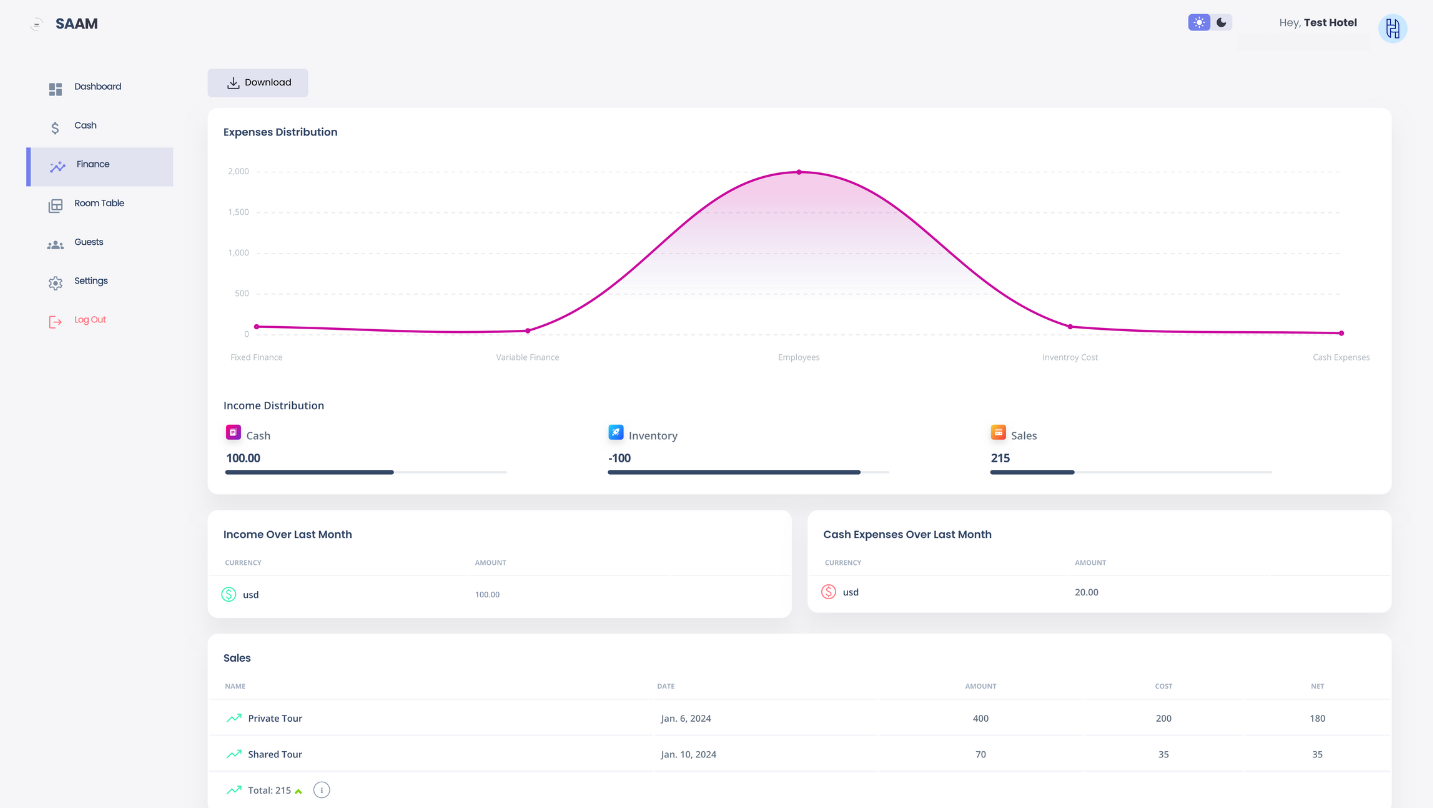Click the info icon beside Total: 215
This screenshot has height=808, width=1433.
[321, 790]
